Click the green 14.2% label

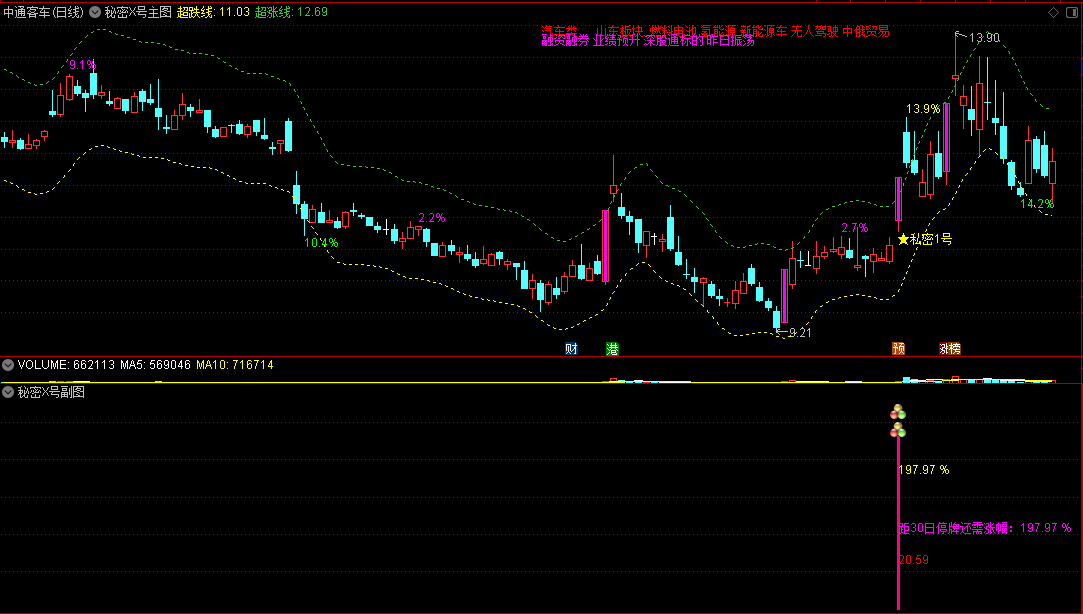pos(1037,204)
